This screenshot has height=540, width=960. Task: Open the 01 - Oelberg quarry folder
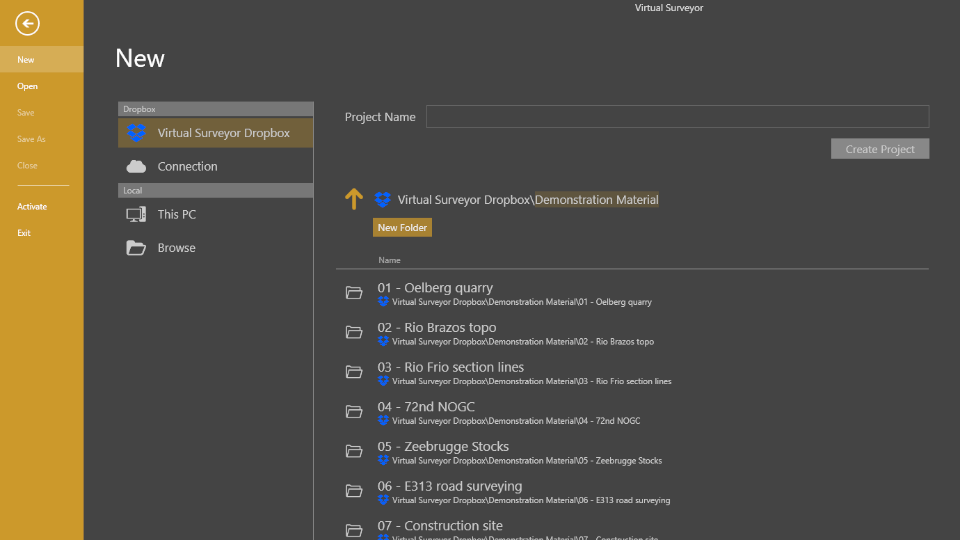(x=435, y=288)
